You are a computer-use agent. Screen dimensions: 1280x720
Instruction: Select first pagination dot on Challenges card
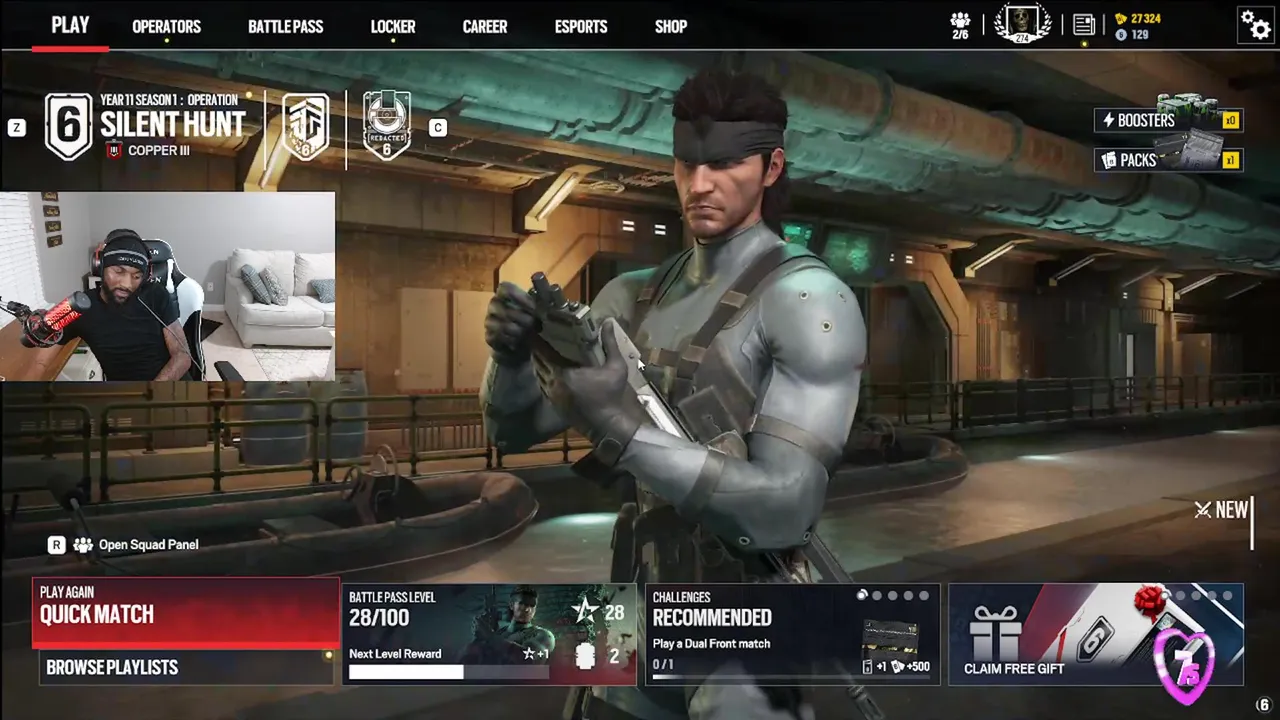[862, 596]
